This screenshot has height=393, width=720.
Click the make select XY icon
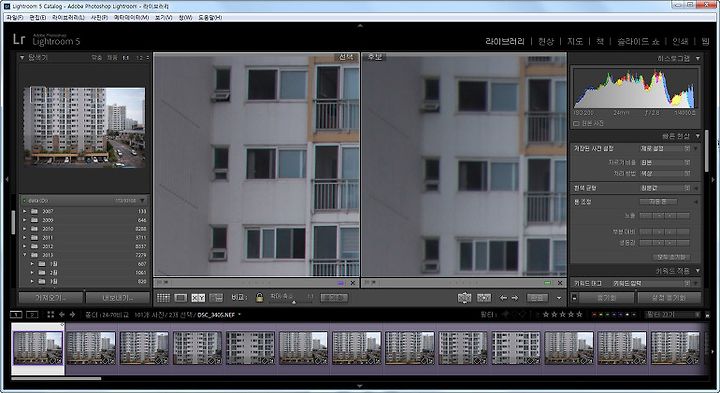pos(484,298)
